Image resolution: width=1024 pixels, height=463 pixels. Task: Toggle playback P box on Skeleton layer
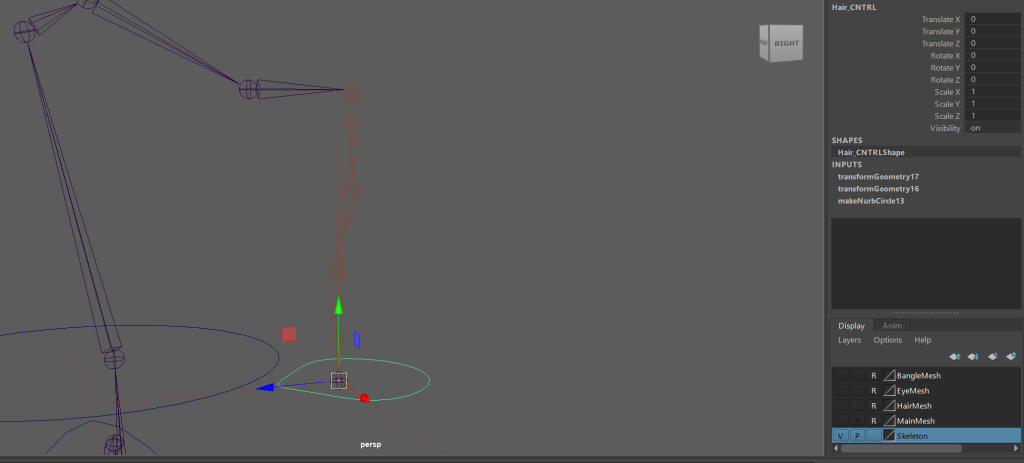pyautogui.click(x=857, y=436)
